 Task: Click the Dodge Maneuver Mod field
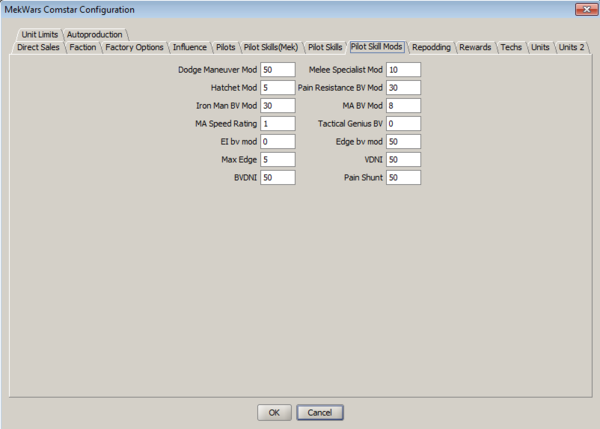277,70
